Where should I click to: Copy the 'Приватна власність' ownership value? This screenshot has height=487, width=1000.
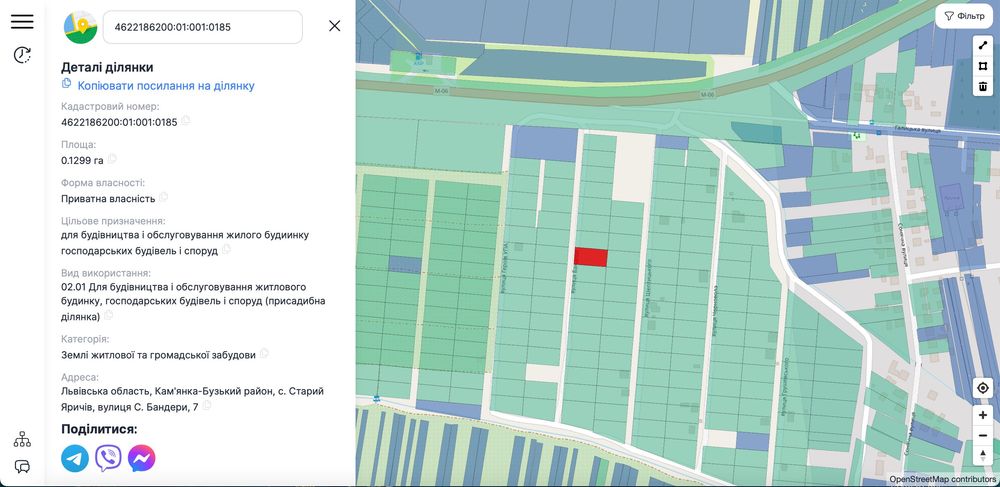[x=164, y=197]
